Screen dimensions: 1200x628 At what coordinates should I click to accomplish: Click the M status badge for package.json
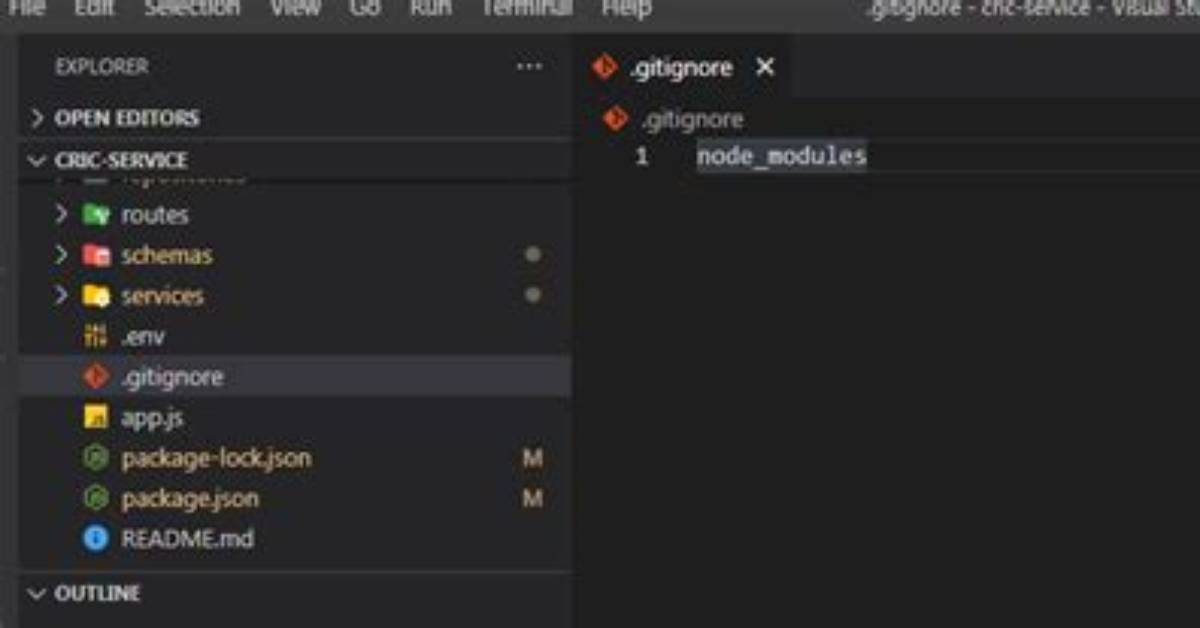(x=533, y=498)
